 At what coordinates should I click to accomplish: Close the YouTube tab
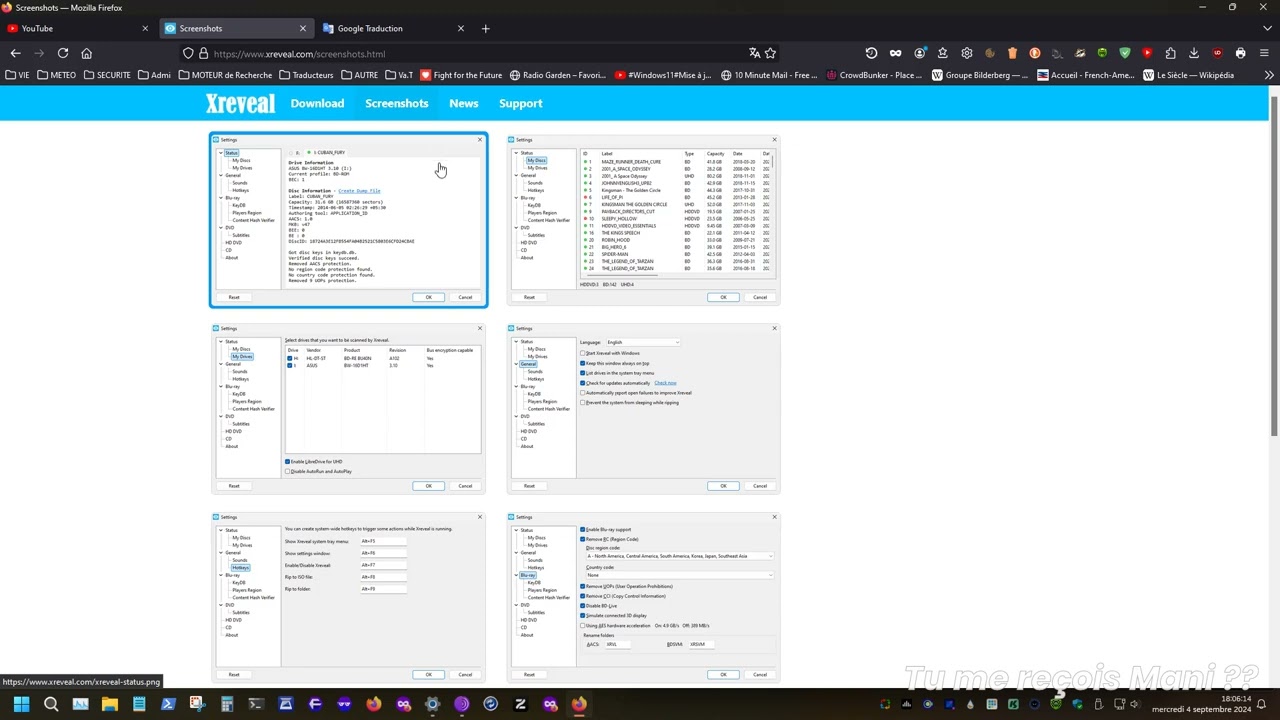pyautogui.click(x=144, y=28)
